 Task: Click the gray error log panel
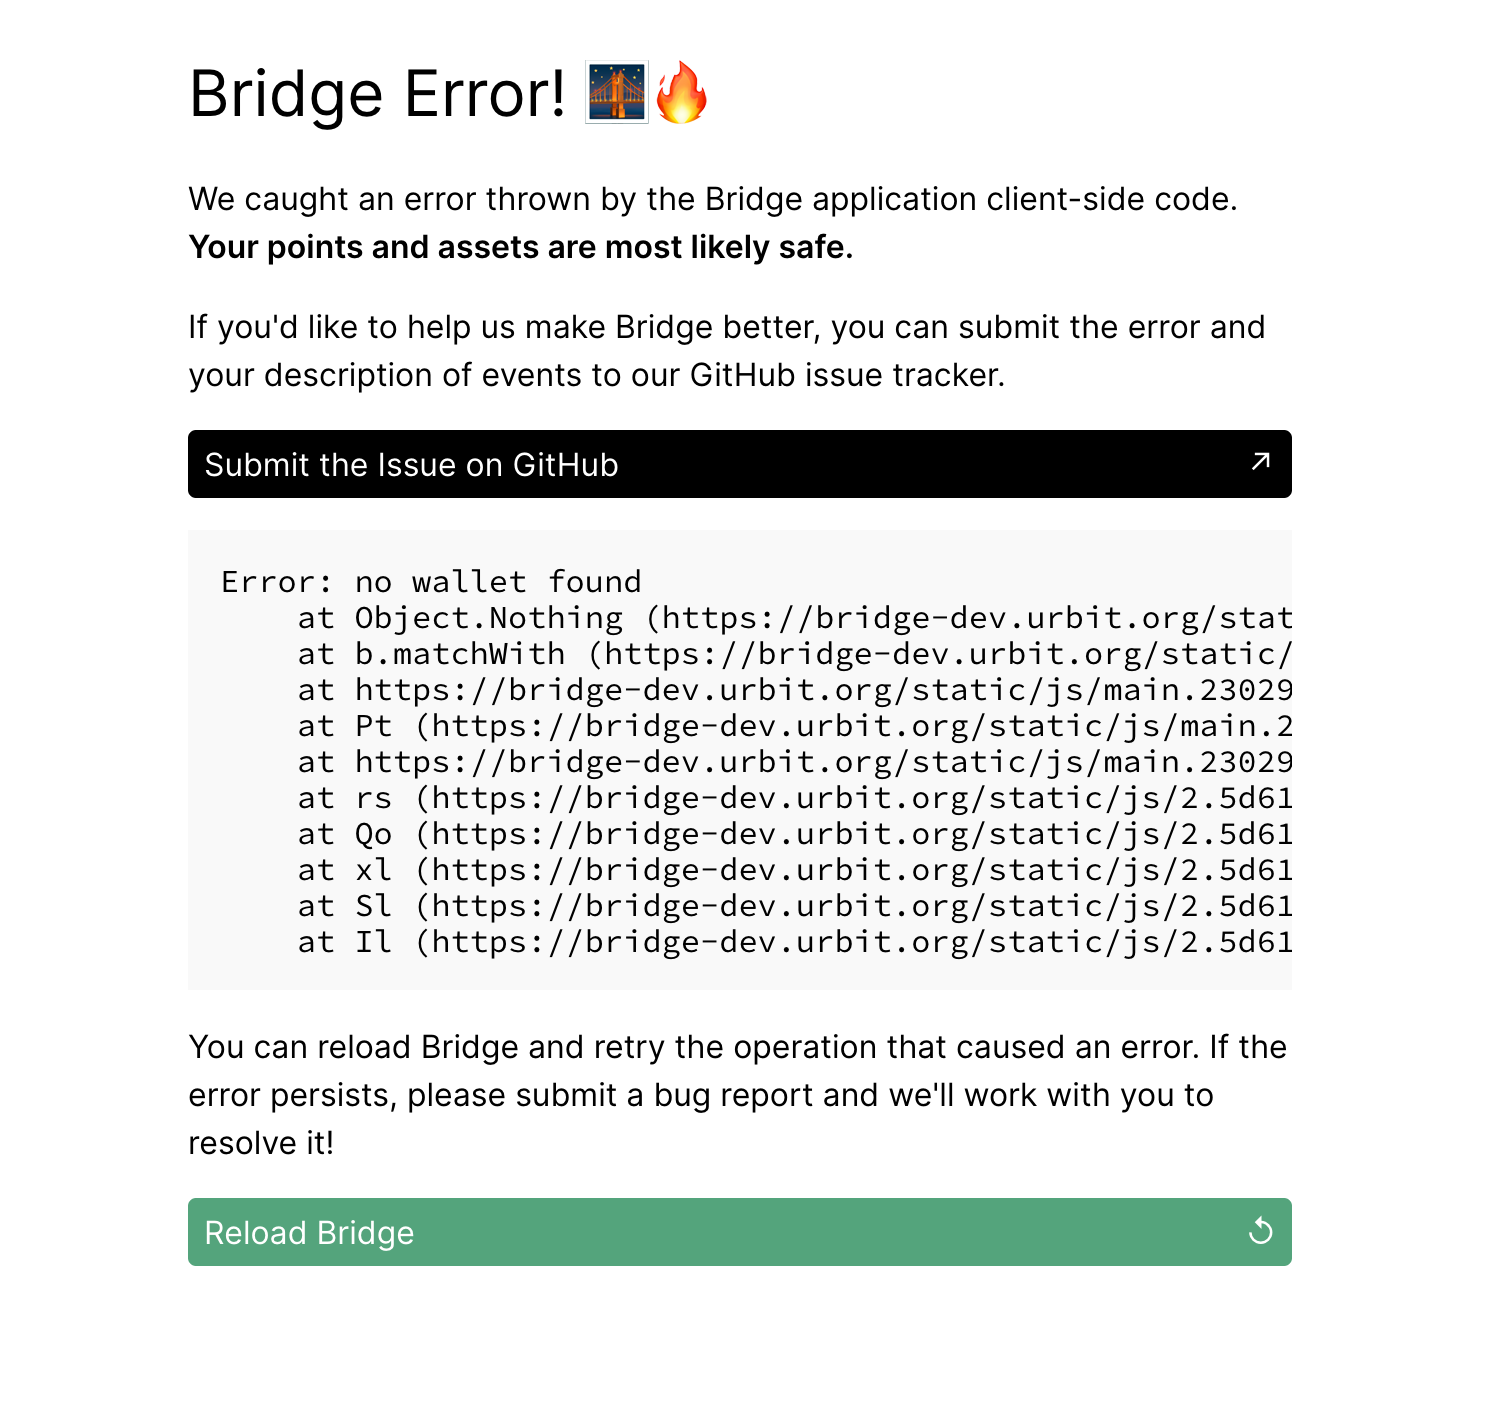click(x=740, y=760)
